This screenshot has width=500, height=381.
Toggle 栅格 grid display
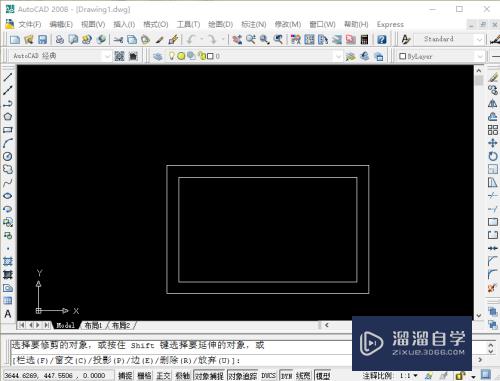pos(144,376)
